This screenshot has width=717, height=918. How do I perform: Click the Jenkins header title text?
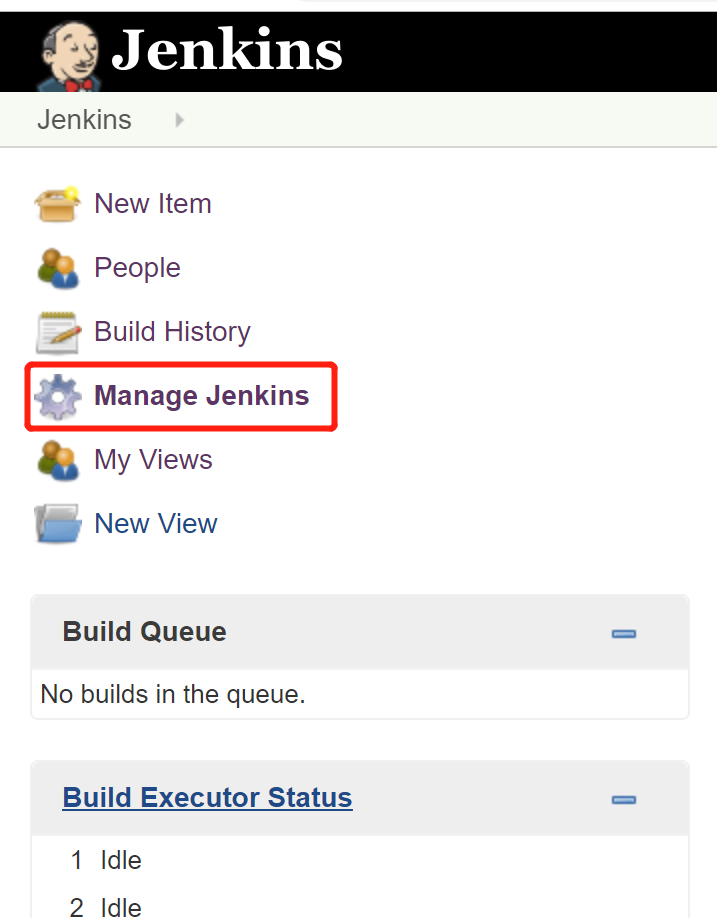(227, 50)
